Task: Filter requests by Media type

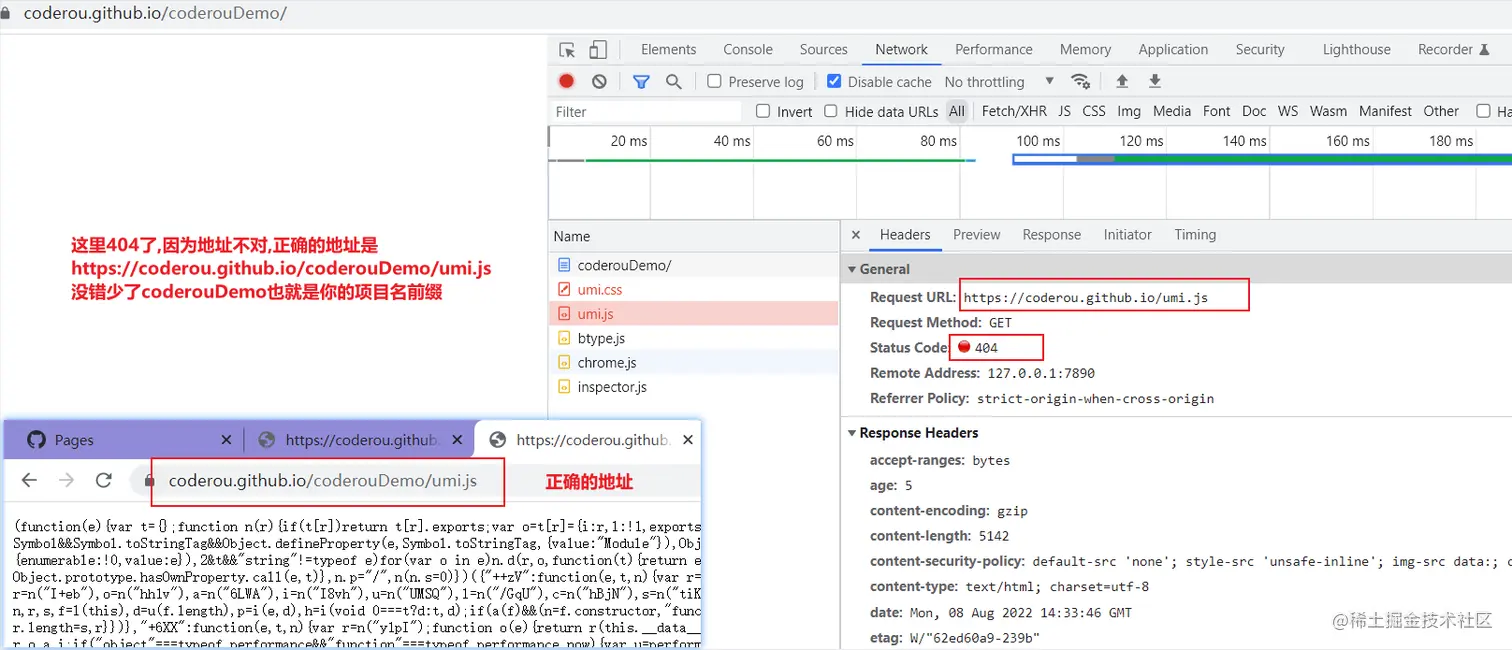Action: click(1172, 111)
